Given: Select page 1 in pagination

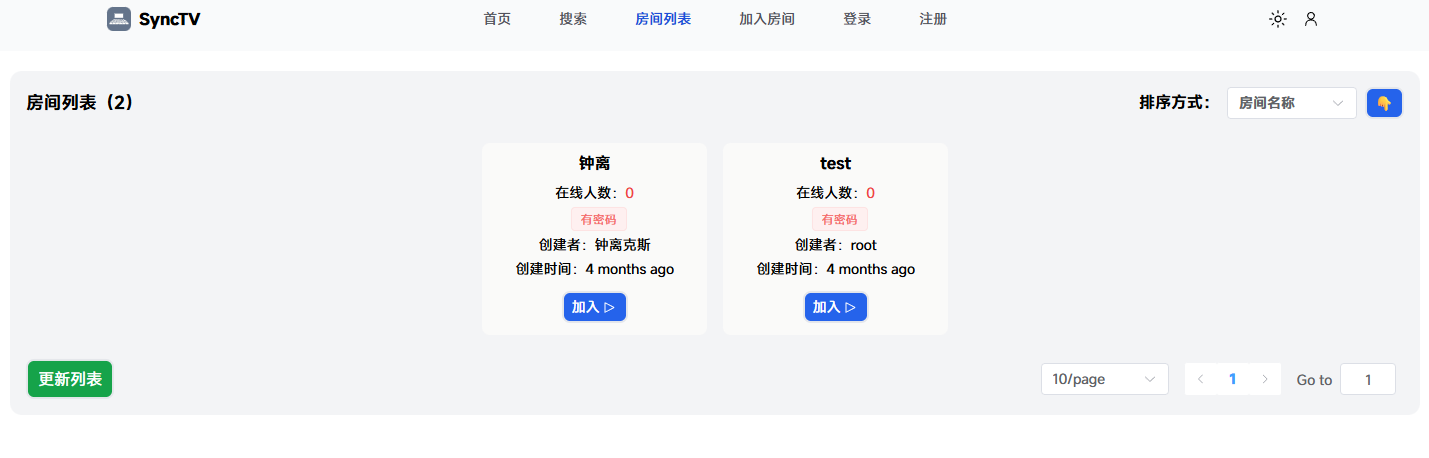Looking at the screenshot, I should 1232,379.
